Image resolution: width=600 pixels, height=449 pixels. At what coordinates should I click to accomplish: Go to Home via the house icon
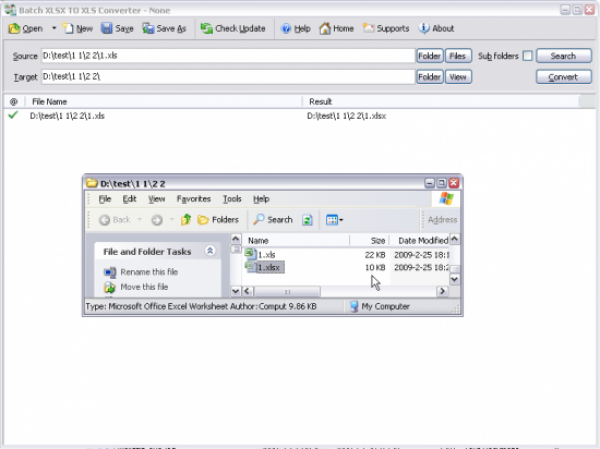pos(336,28)
